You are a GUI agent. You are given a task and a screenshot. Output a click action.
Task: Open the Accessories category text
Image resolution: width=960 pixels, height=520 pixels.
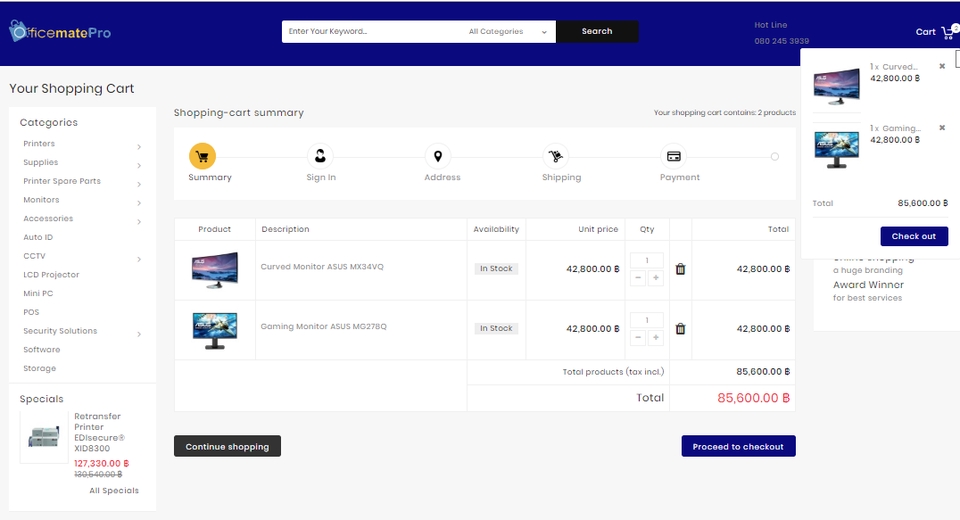click(48, 218)
